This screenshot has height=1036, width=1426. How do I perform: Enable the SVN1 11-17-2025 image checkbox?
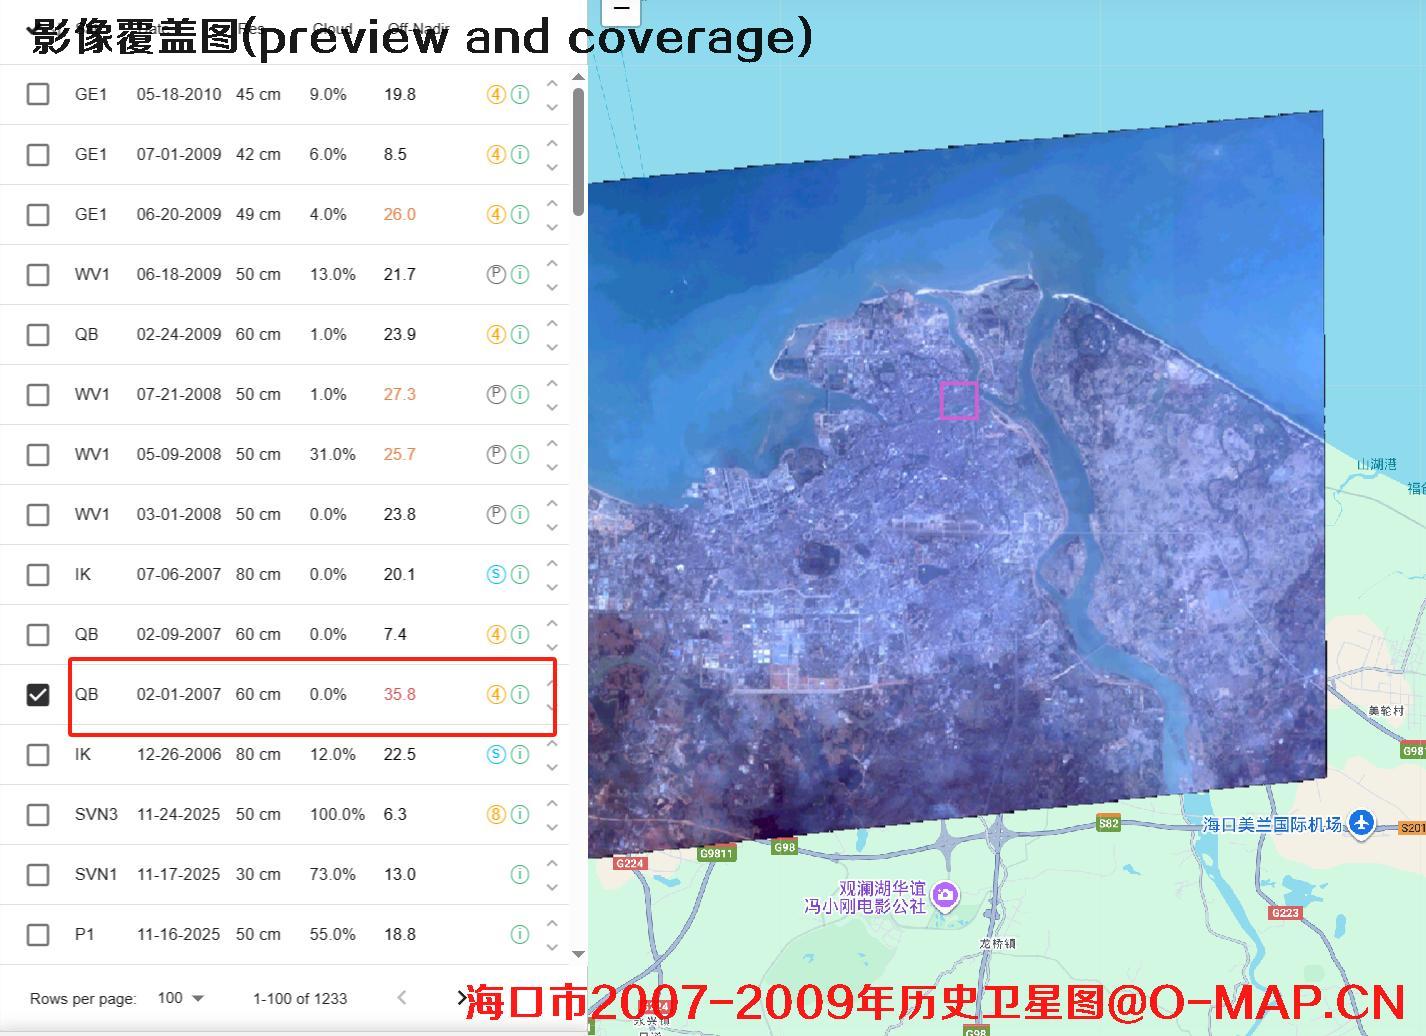click(x=38, y=874)
